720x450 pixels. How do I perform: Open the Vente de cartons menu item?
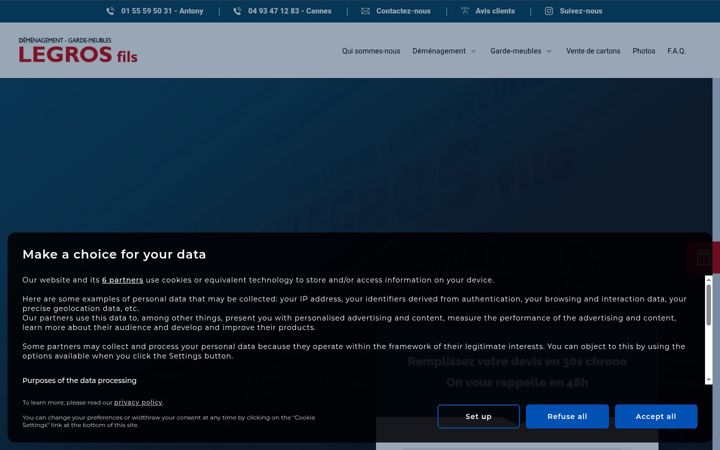tap(593, 51)
